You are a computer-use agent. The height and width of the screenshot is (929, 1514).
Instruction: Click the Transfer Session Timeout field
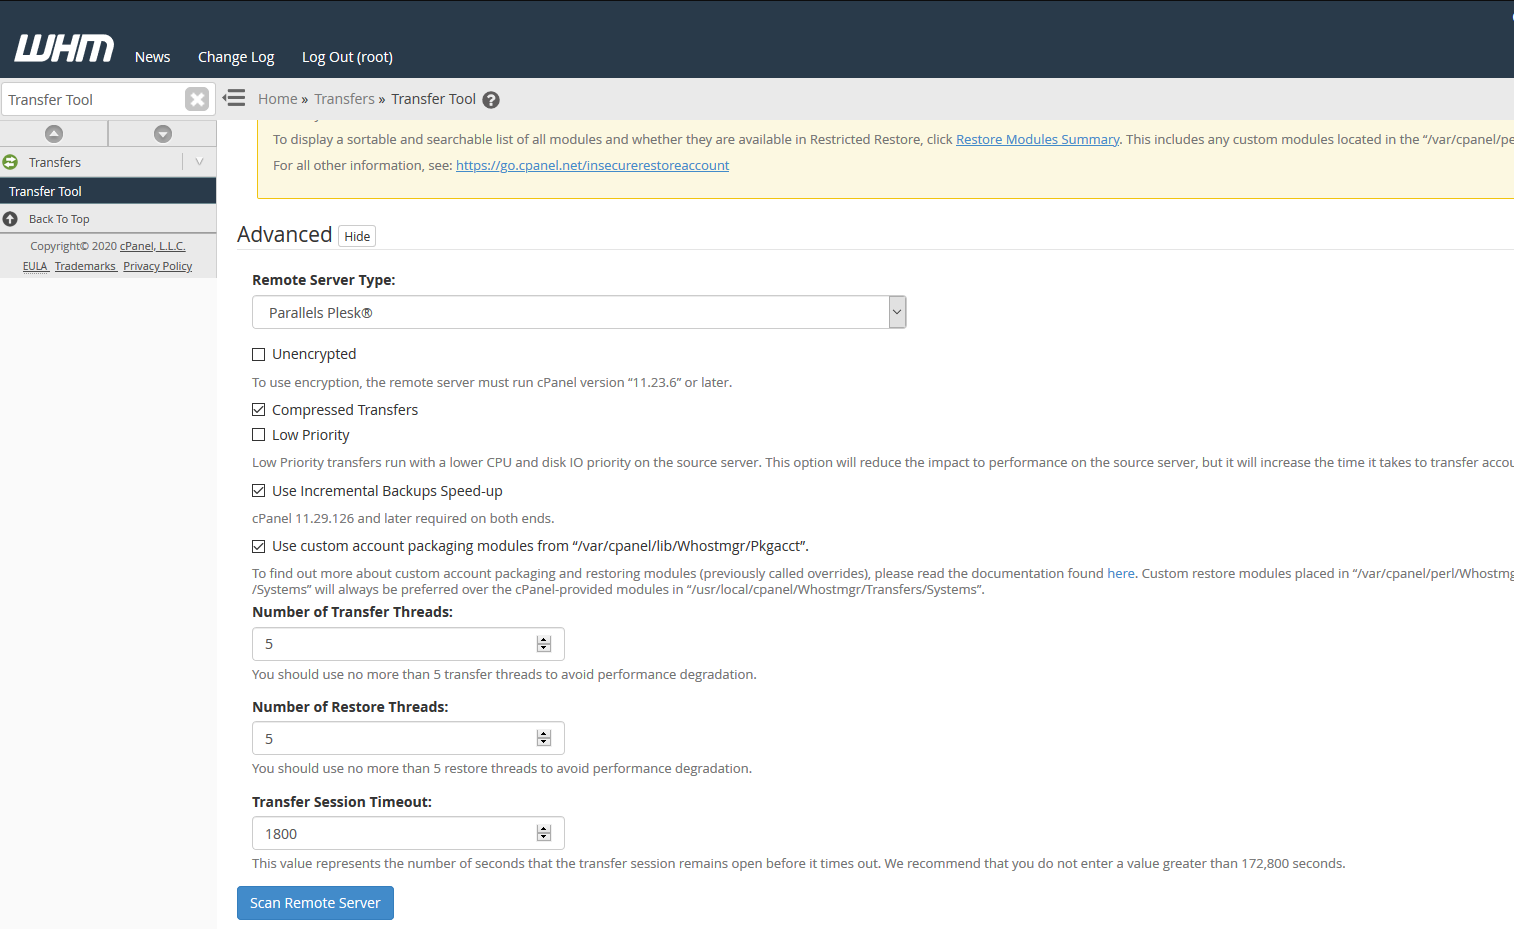pyautogui.click(x=408, y=833)
